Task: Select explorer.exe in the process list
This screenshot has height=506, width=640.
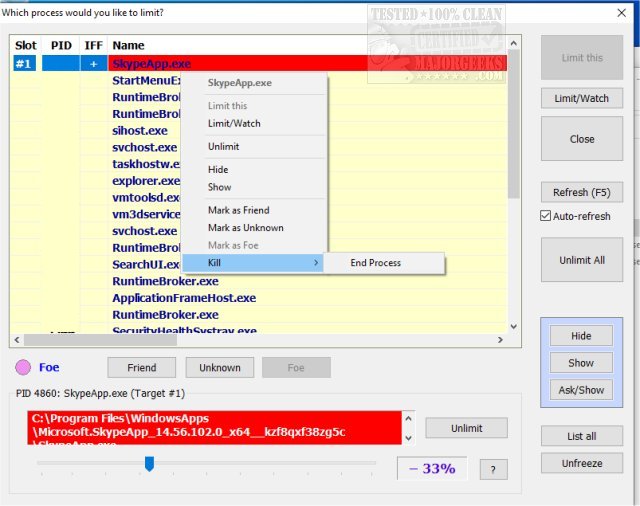Action: point(146,181)
